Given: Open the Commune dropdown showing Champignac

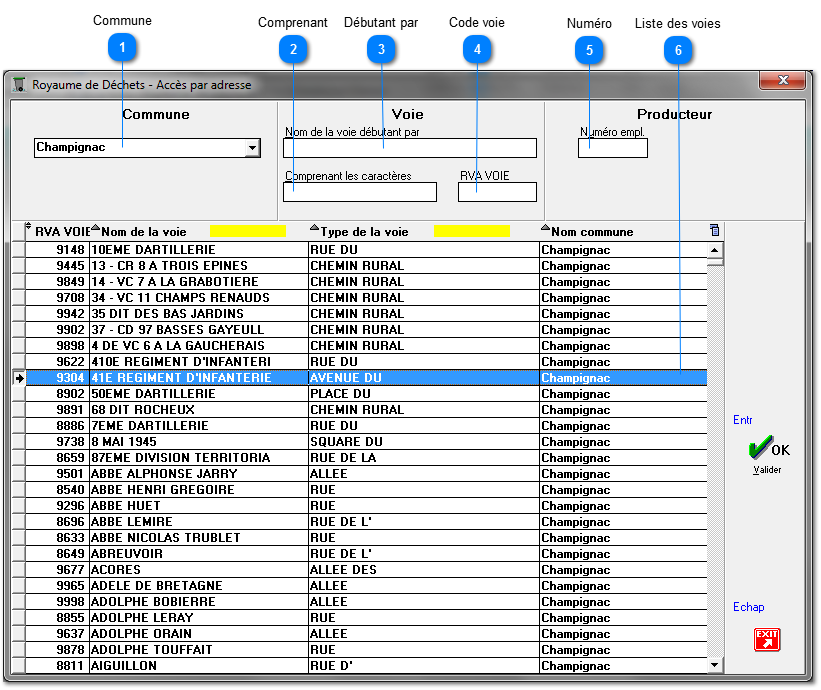Looking at the screenshot, I should (x=252, y=148).
